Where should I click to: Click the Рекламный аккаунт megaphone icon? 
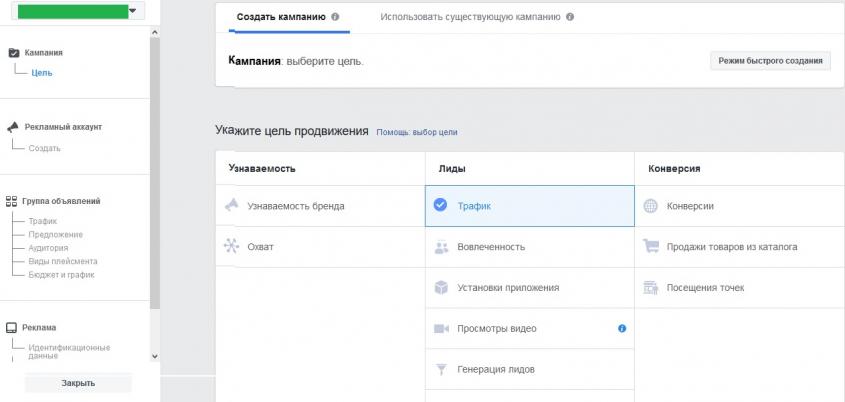pyautogui.click(x=13, y=127)
